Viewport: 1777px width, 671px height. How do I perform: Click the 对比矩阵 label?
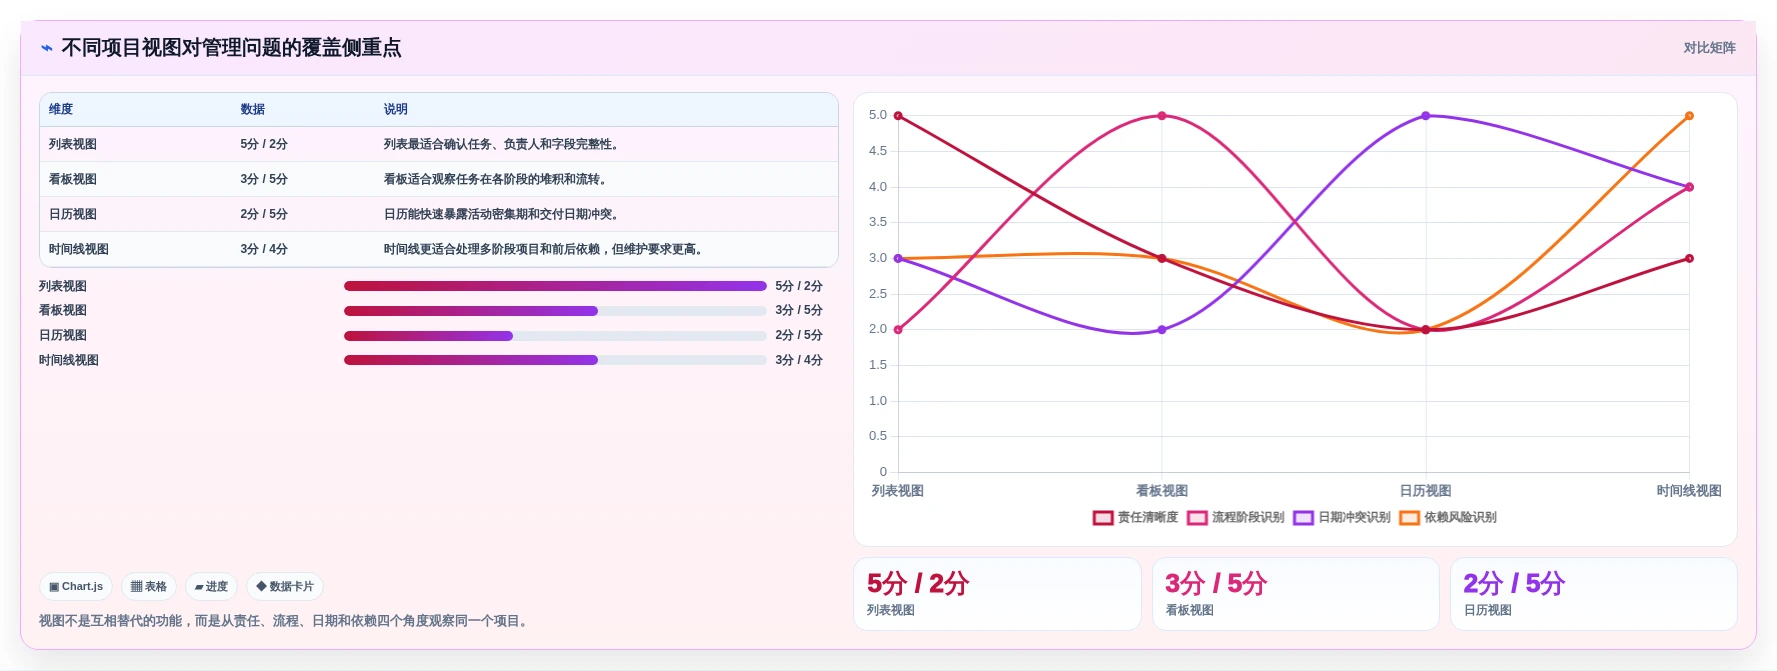point(1709,48)
